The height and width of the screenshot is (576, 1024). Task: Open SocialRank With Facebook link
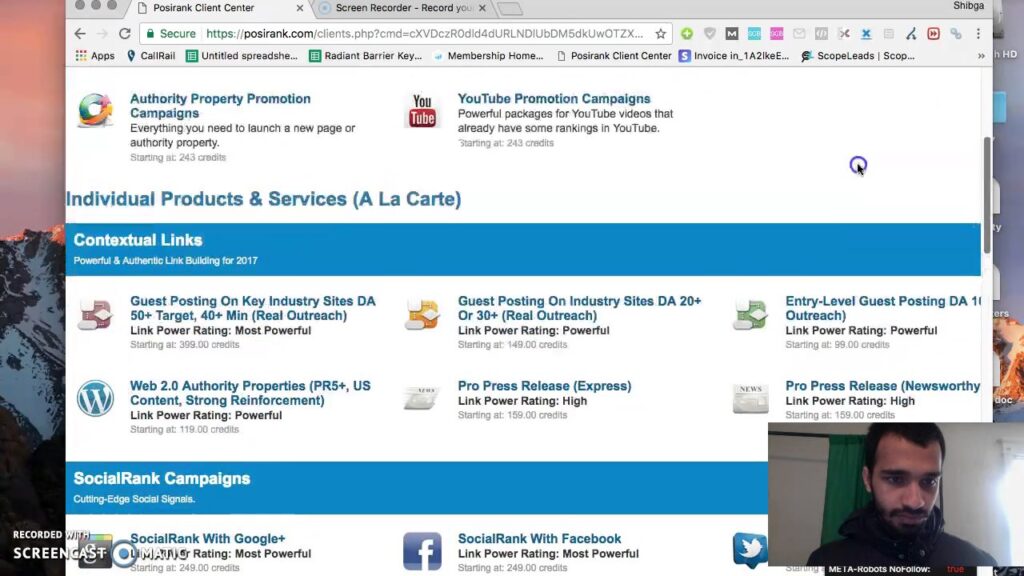539,539
